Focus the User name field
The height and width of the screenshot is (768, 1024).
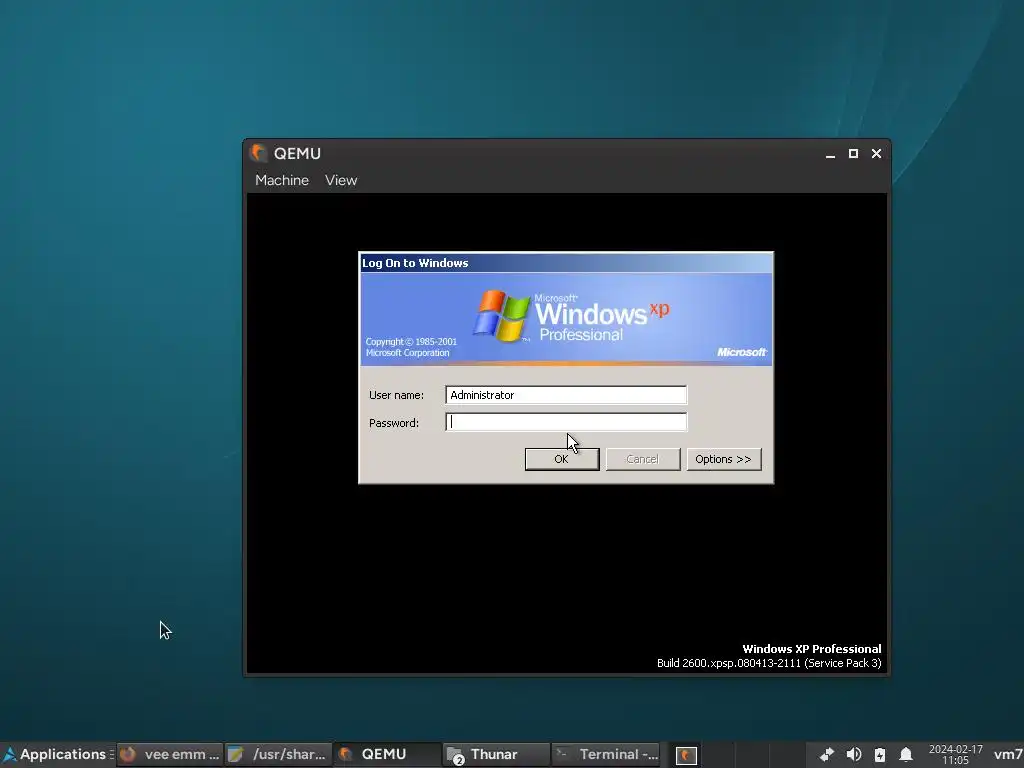(566, 394)
